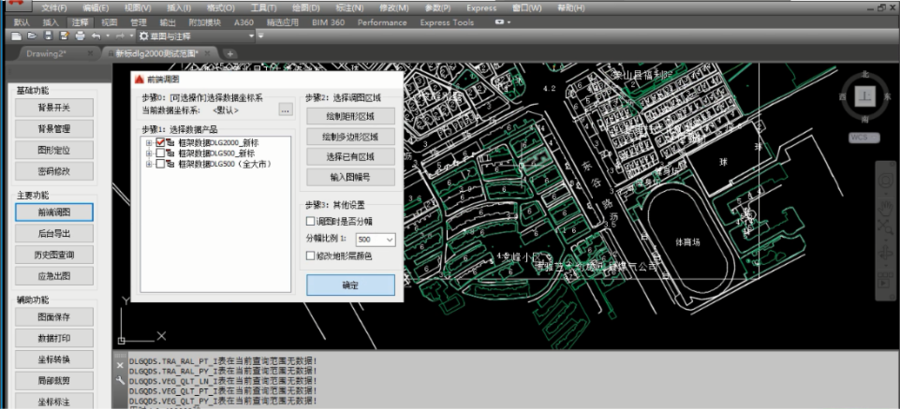Click the 坐标转换 button

tap(54, 359)
